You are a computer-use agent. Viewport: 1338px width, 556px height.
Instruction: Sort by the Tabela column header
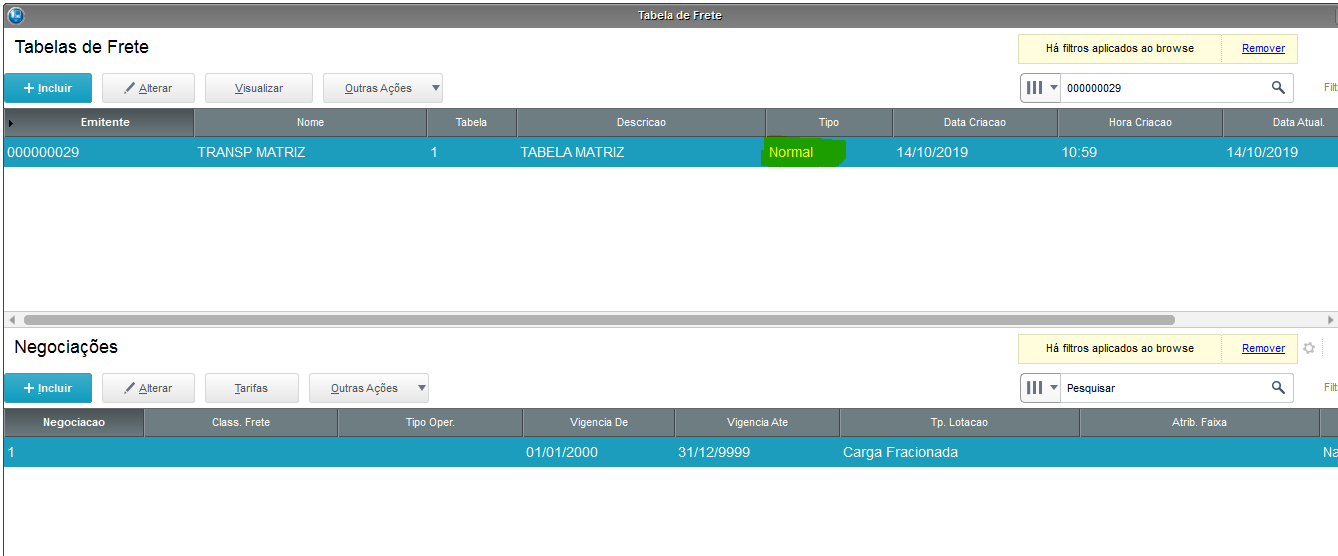tap(471, 122)
